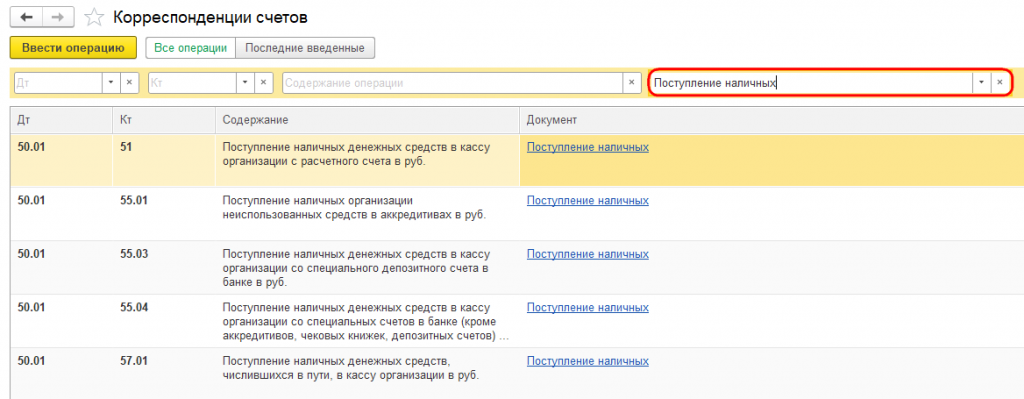Screen dimensions: 1024x399
Task: Clear the Дт filter field
Action: (x=129, y=83)
